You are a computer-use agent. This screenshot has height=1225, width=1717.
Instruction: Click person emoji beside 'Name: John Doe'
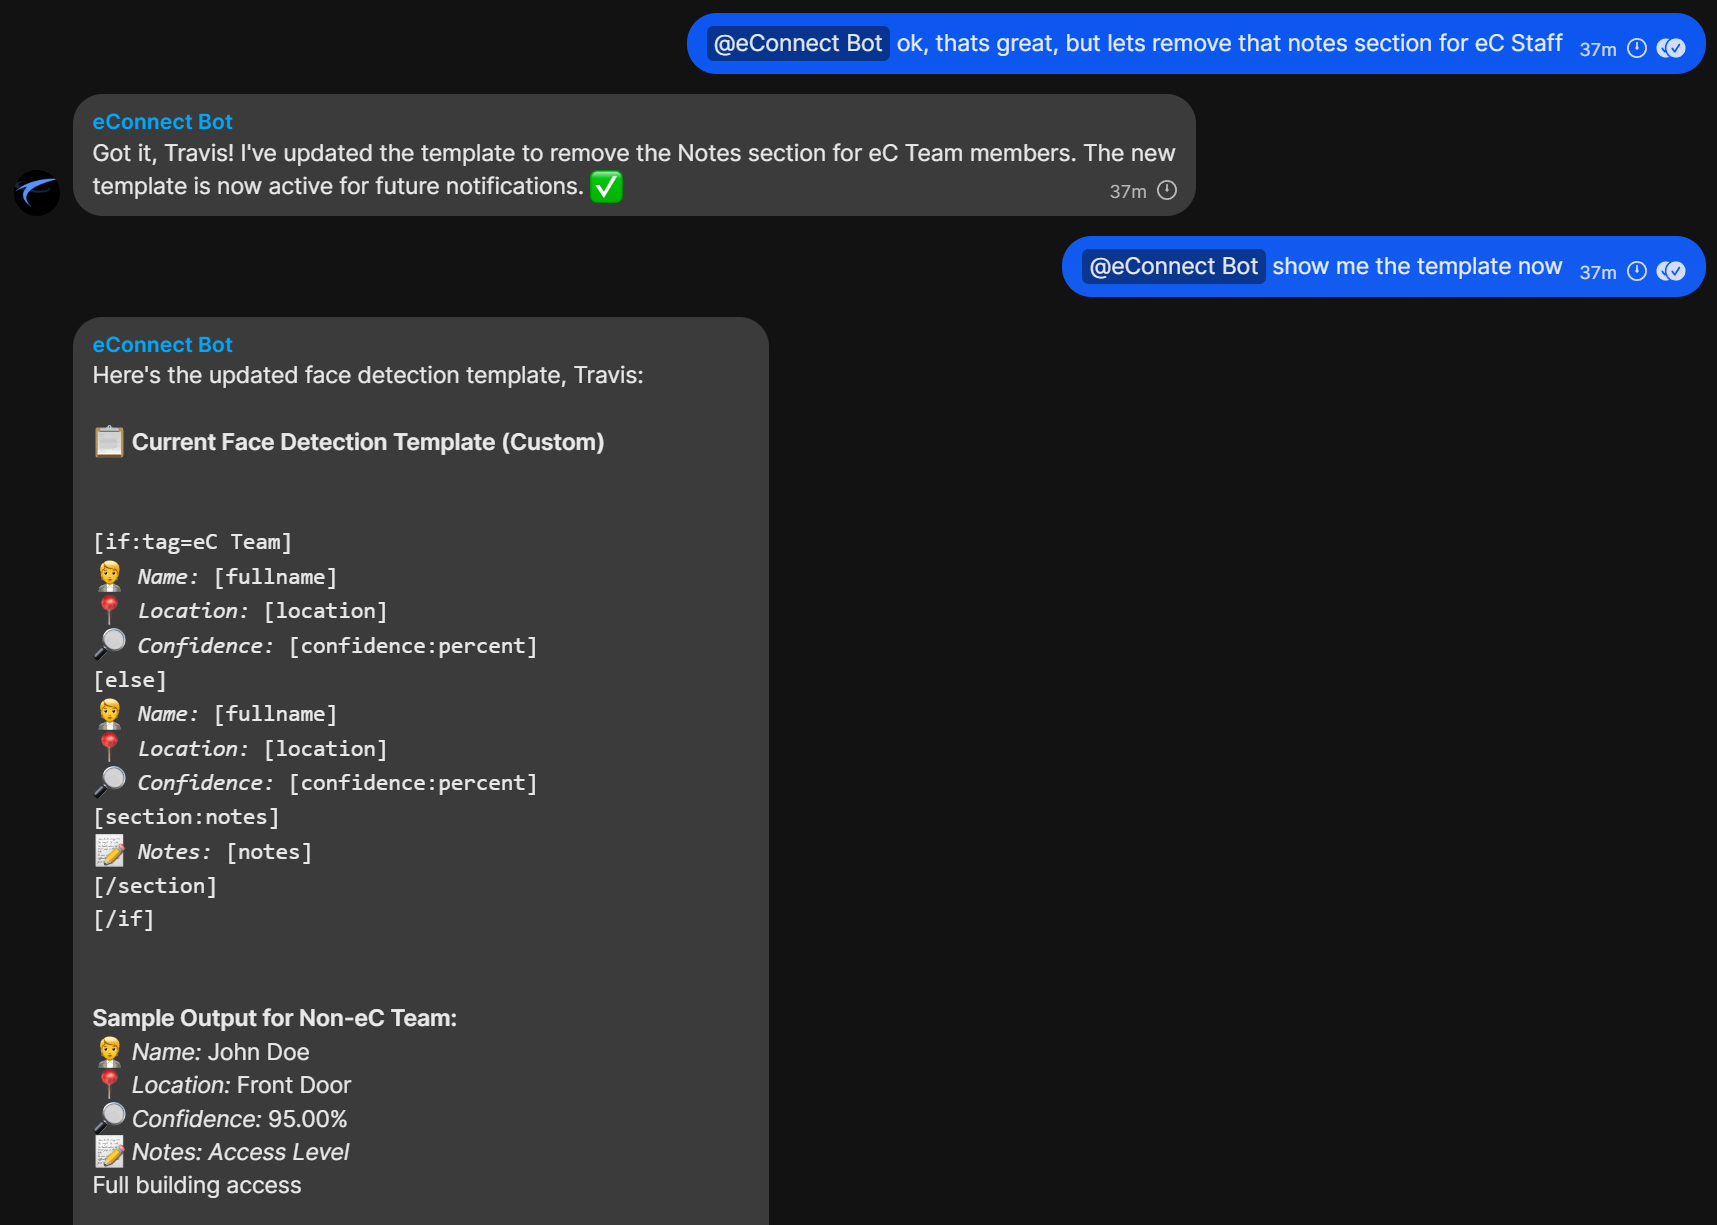point(109,1052)
